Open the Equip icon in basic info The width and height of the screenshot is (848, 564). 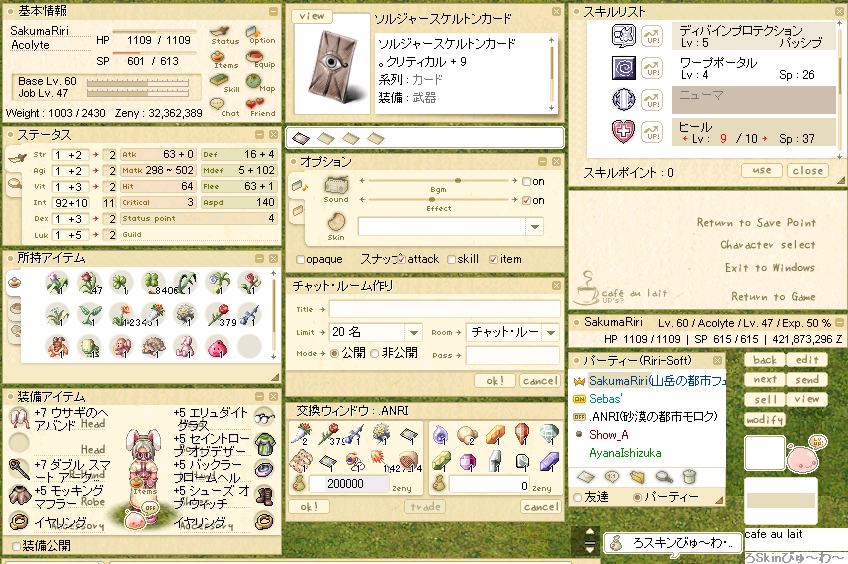coord(254,56)
